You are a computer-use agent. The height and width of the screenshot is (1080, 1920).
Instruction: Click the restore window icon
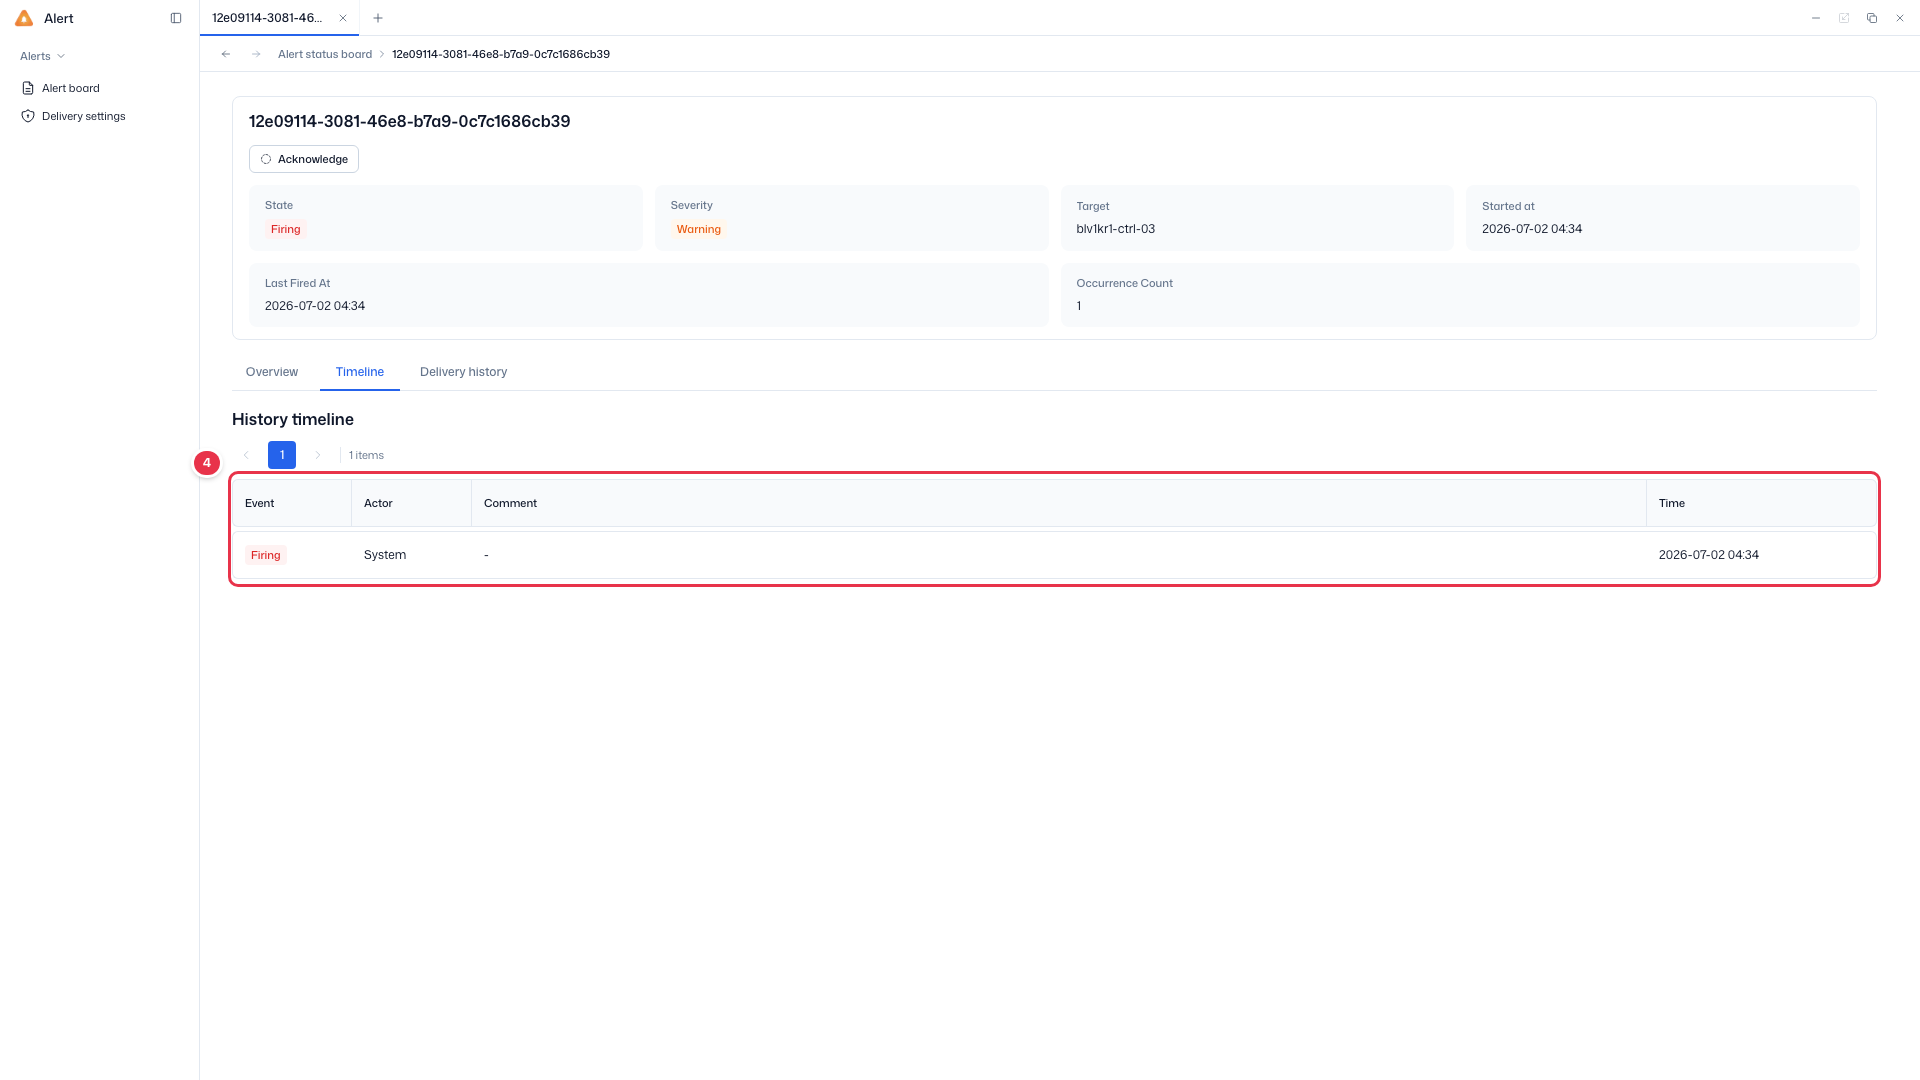[x=1872, y=18]
